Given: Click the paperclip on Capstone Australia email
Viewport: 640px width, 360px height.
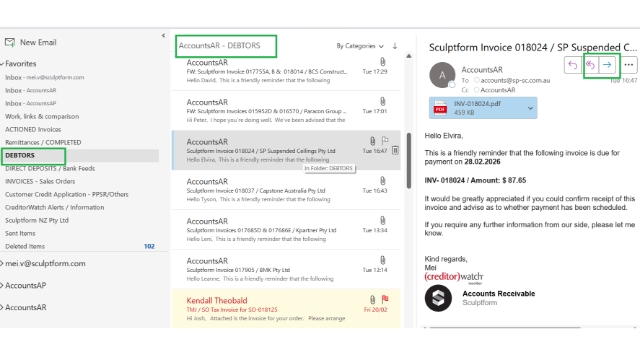Looking at the screenshot, I should click(x=382, y=180).
